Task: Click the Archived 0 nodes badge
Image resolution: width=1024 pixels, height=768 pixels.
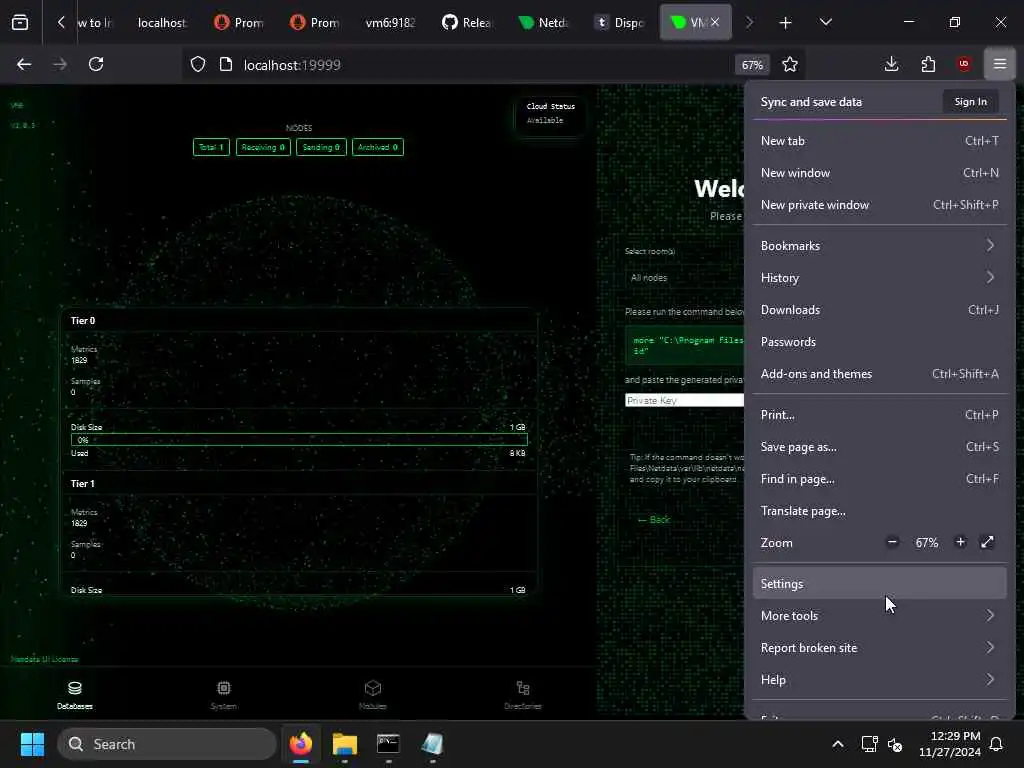Action: (x=377, y=148)
